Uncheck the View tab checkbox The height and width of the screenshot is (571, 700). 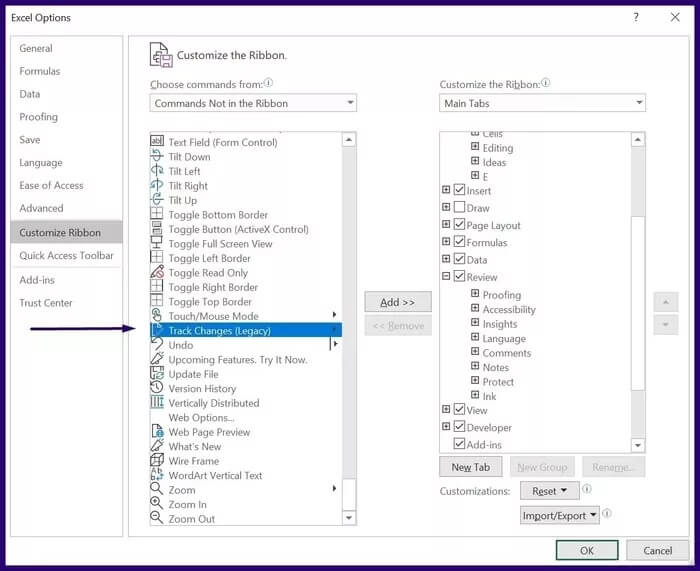(459, 409)
